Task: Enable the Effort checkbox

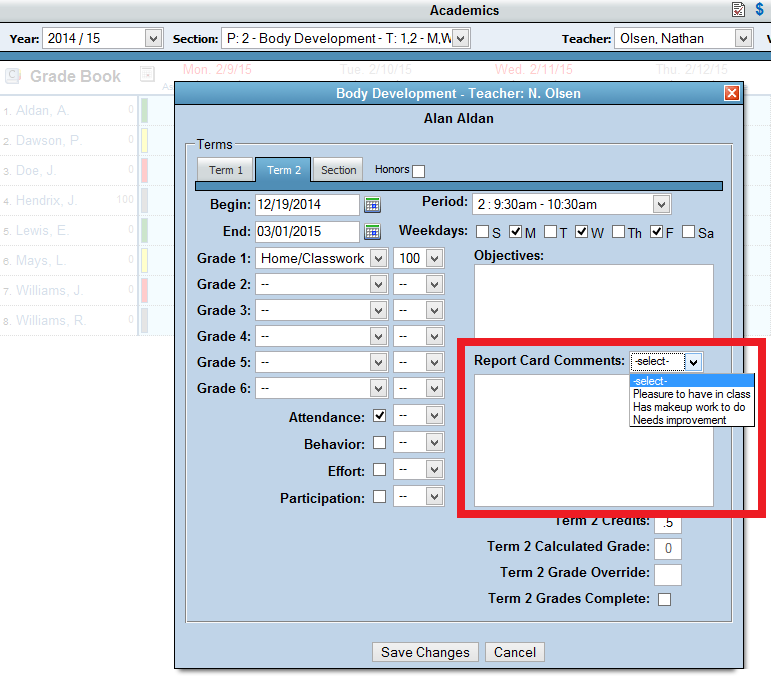Action: 379,470
